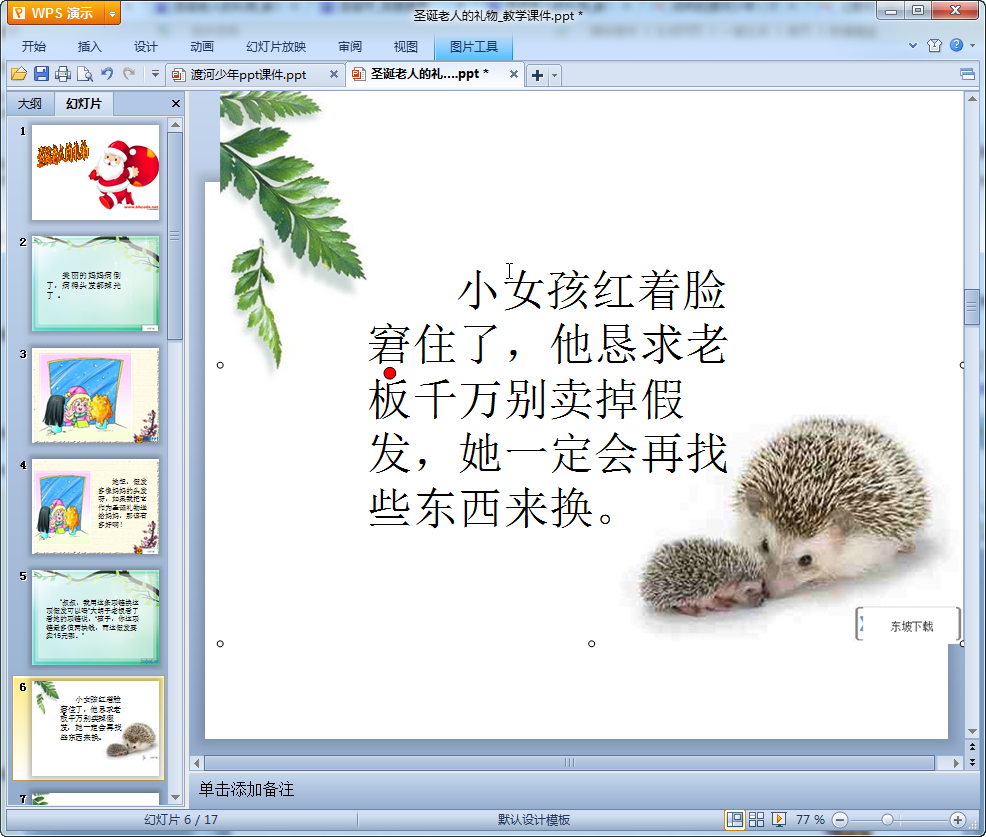The image size is (986, 837).
Task: Open the 审阅 ribbon tab
Action: 350,47
